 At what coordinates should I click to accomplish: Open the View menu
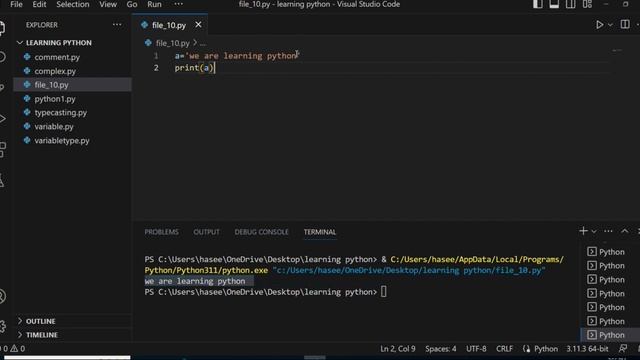click(x=108, y=4)
